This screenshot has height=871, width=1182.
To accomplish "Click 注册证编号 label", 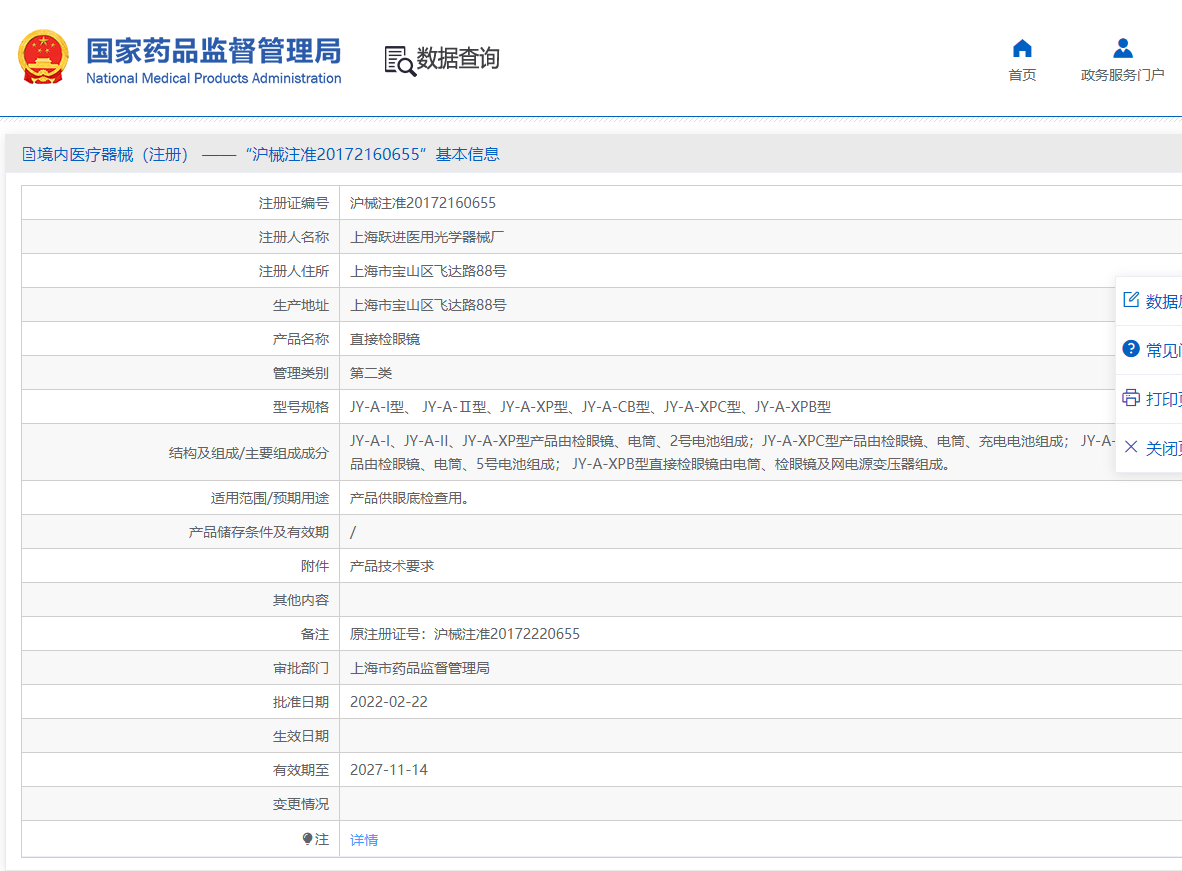I will [x=294, y=203].
